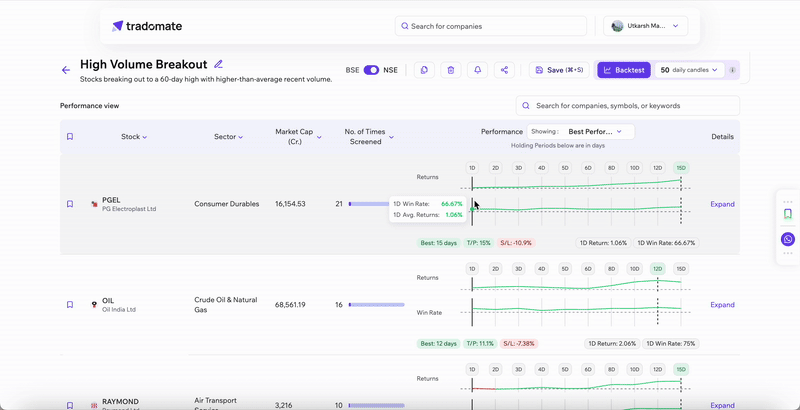Click the companies, symbols, or keywords search box

tap(628, 106)
